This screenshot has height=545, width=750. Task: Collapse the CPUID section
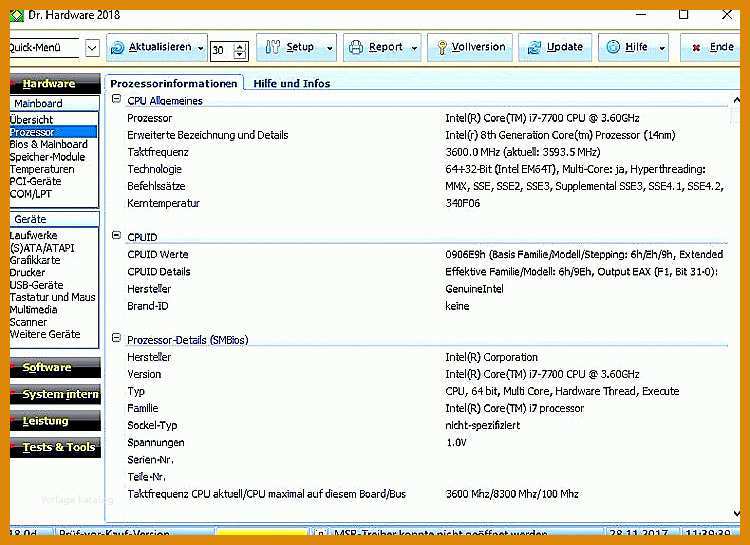coord(116,235)
